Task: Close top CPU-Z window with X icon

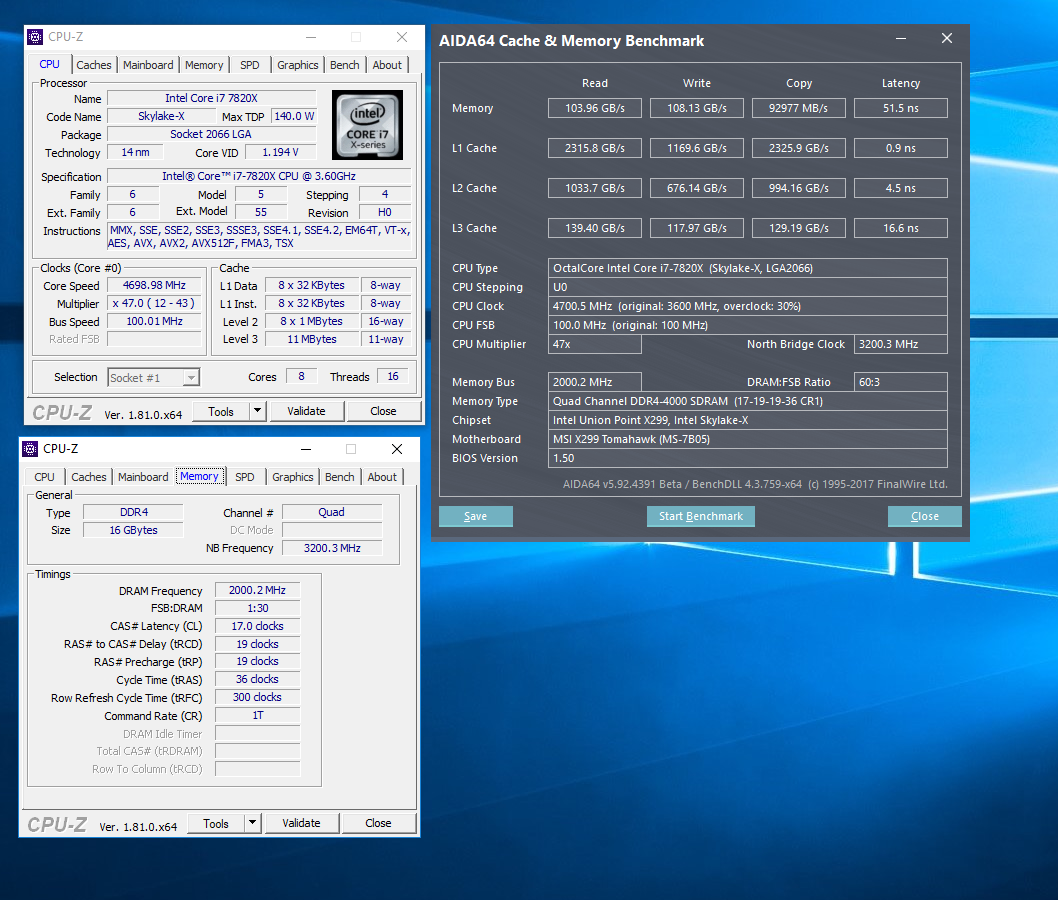Action: (401, 37)
